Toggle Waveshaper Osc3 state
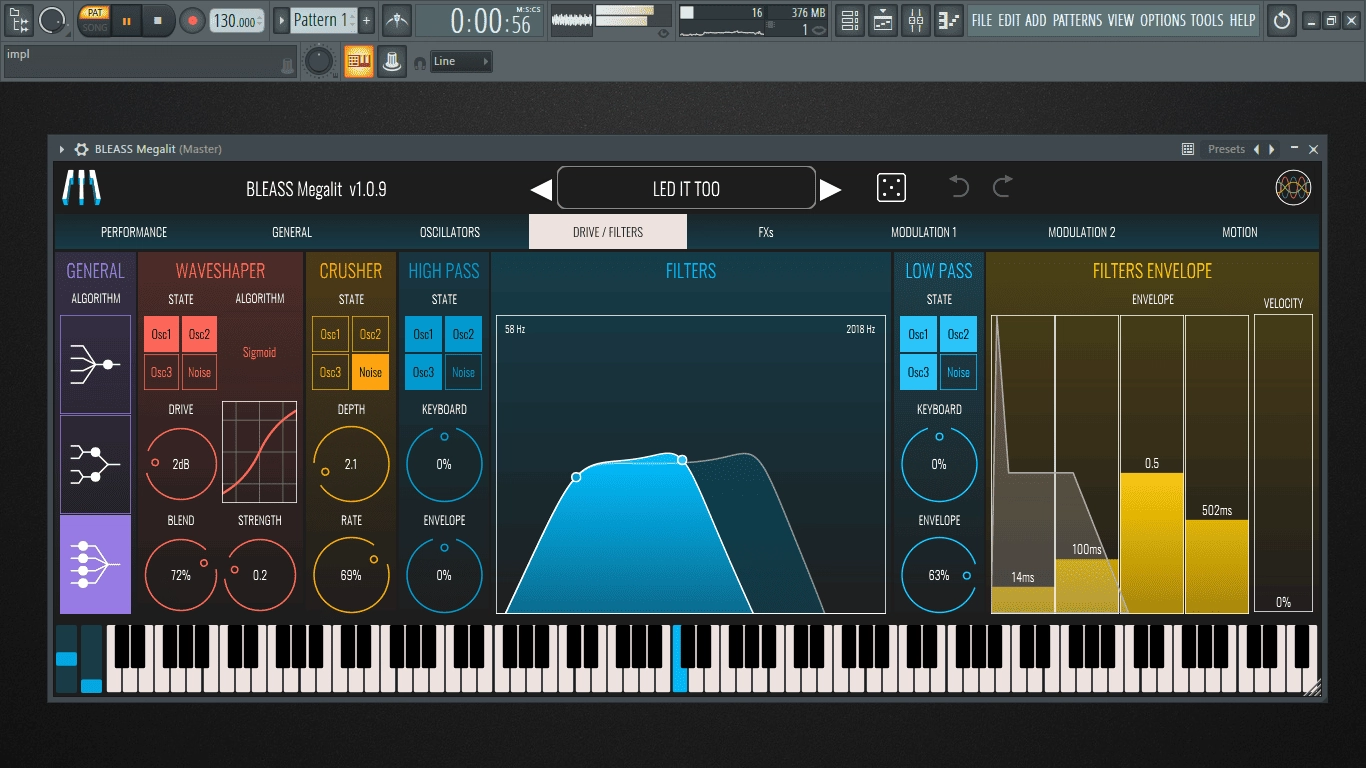 point(161,372)
